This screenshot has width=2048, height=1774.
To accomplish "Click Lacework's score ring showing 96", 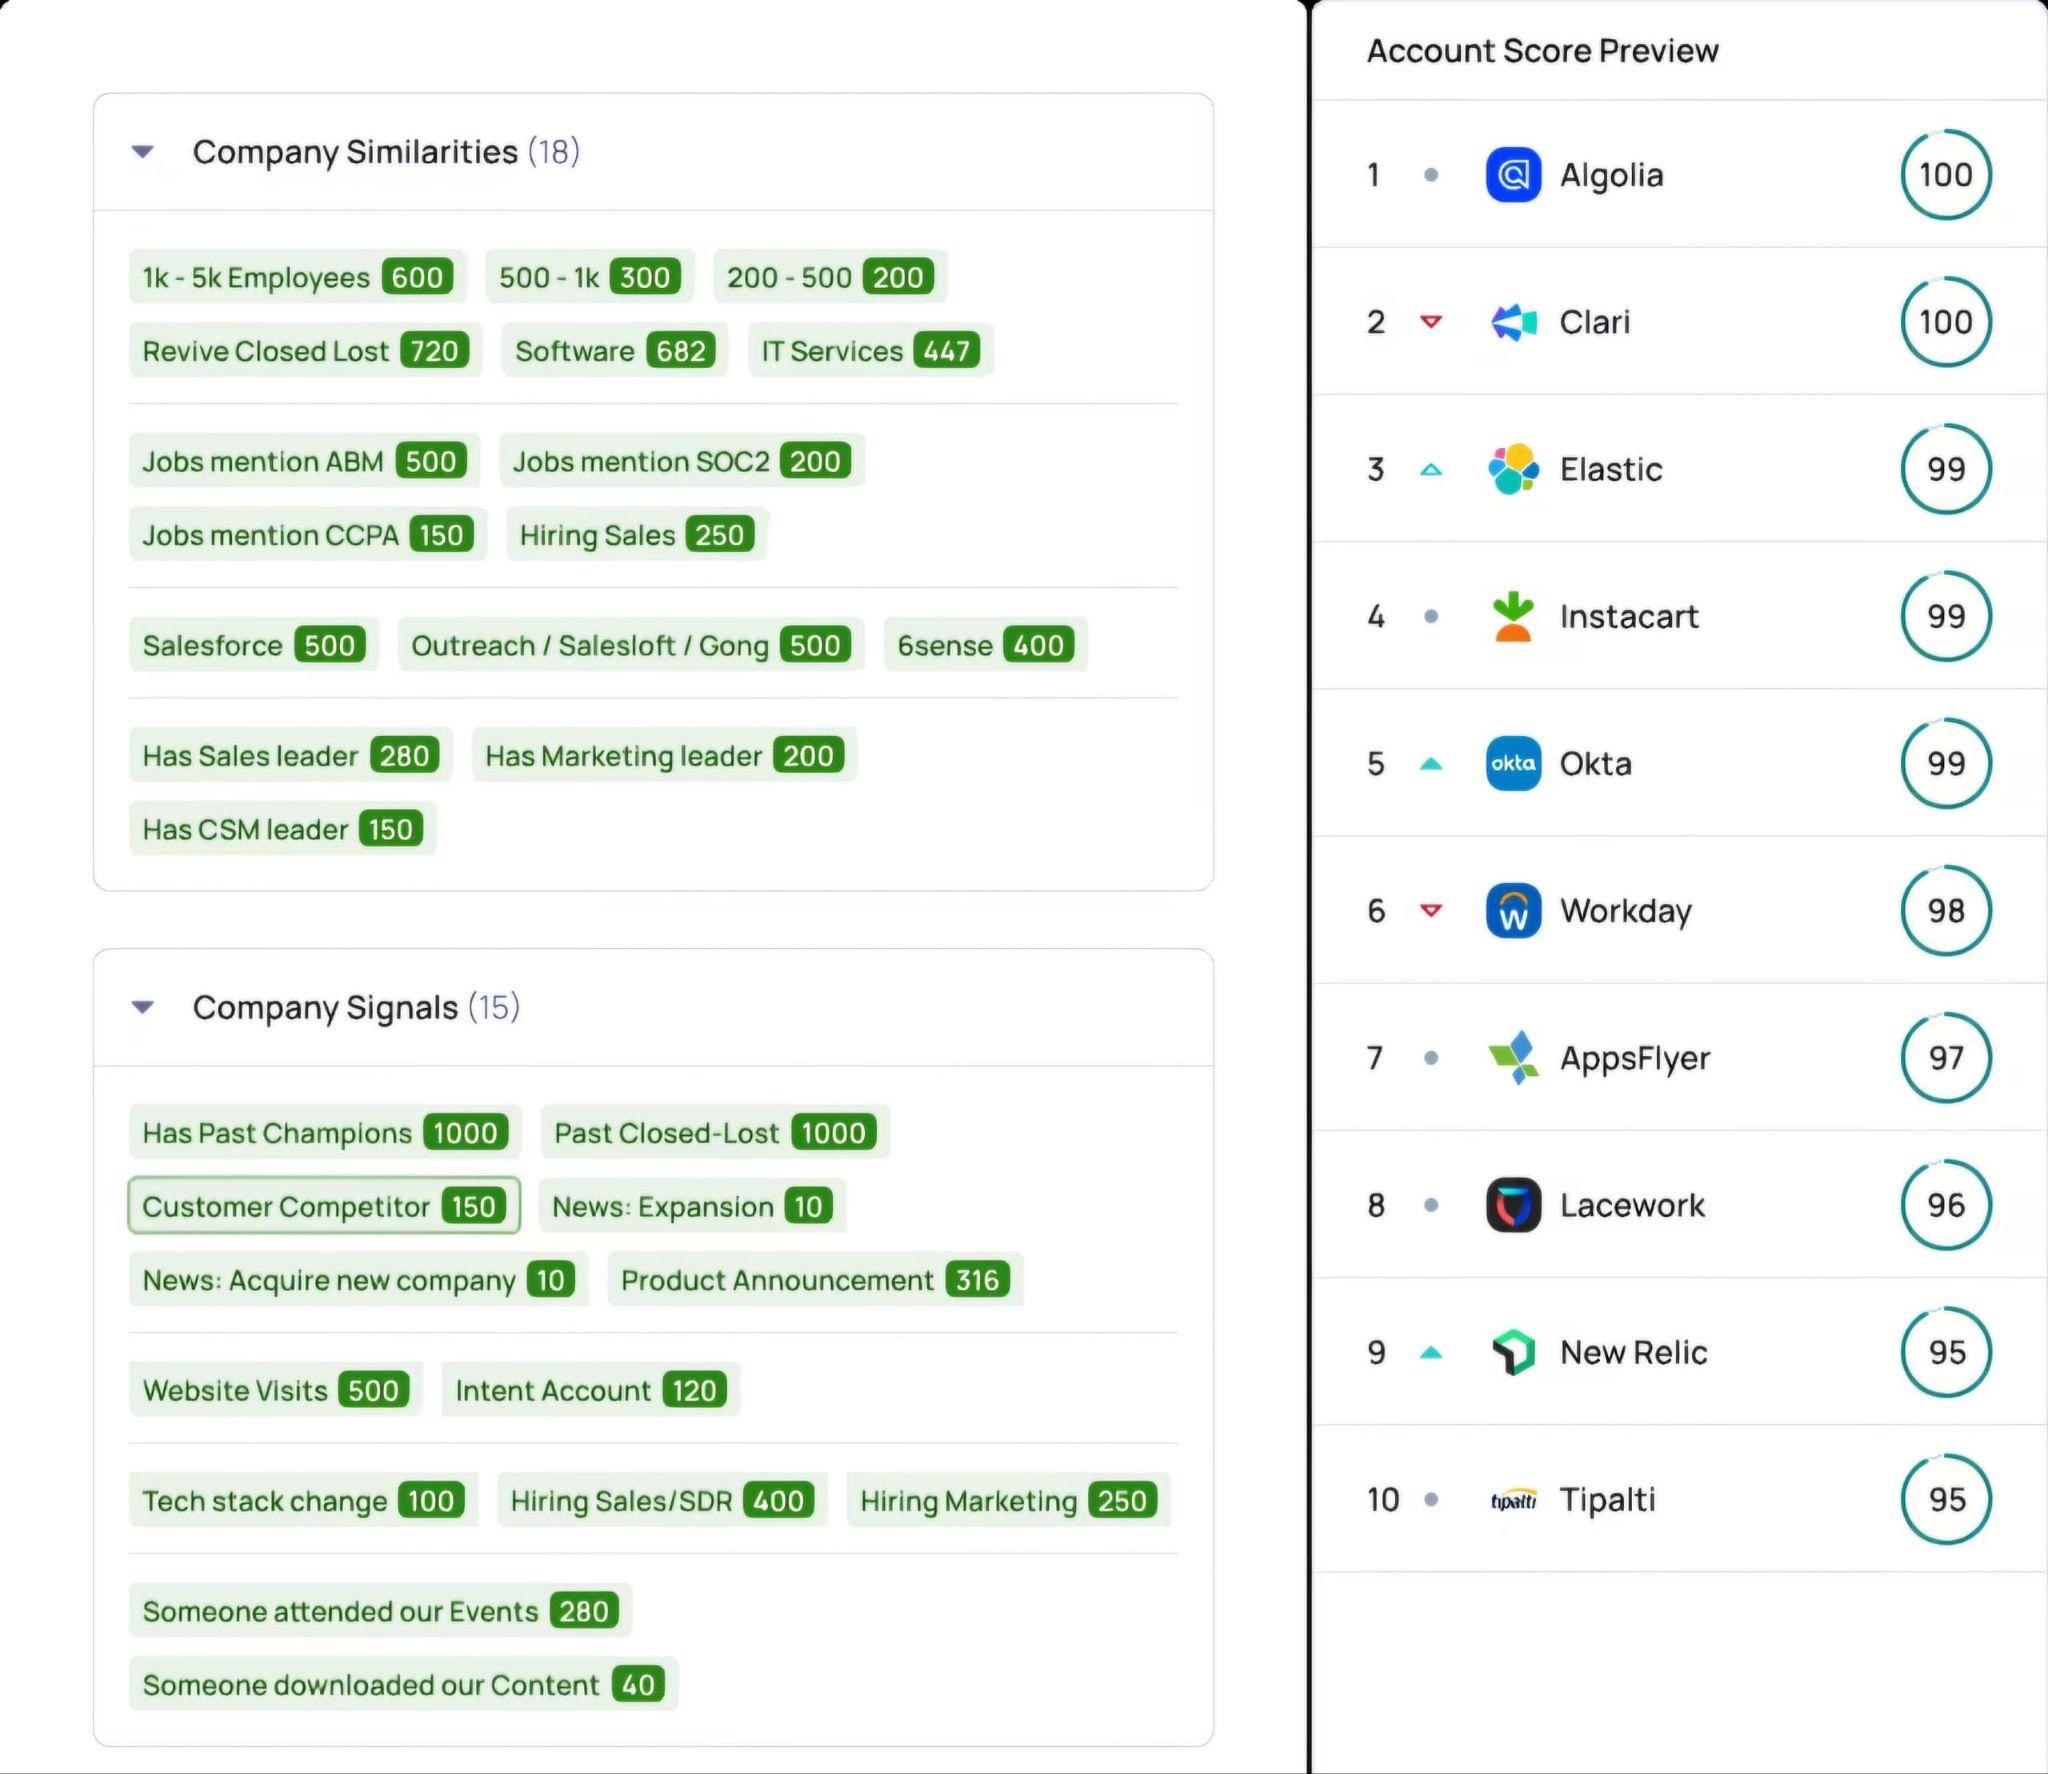I will pyautogui.click(x=1946, y=1205).
